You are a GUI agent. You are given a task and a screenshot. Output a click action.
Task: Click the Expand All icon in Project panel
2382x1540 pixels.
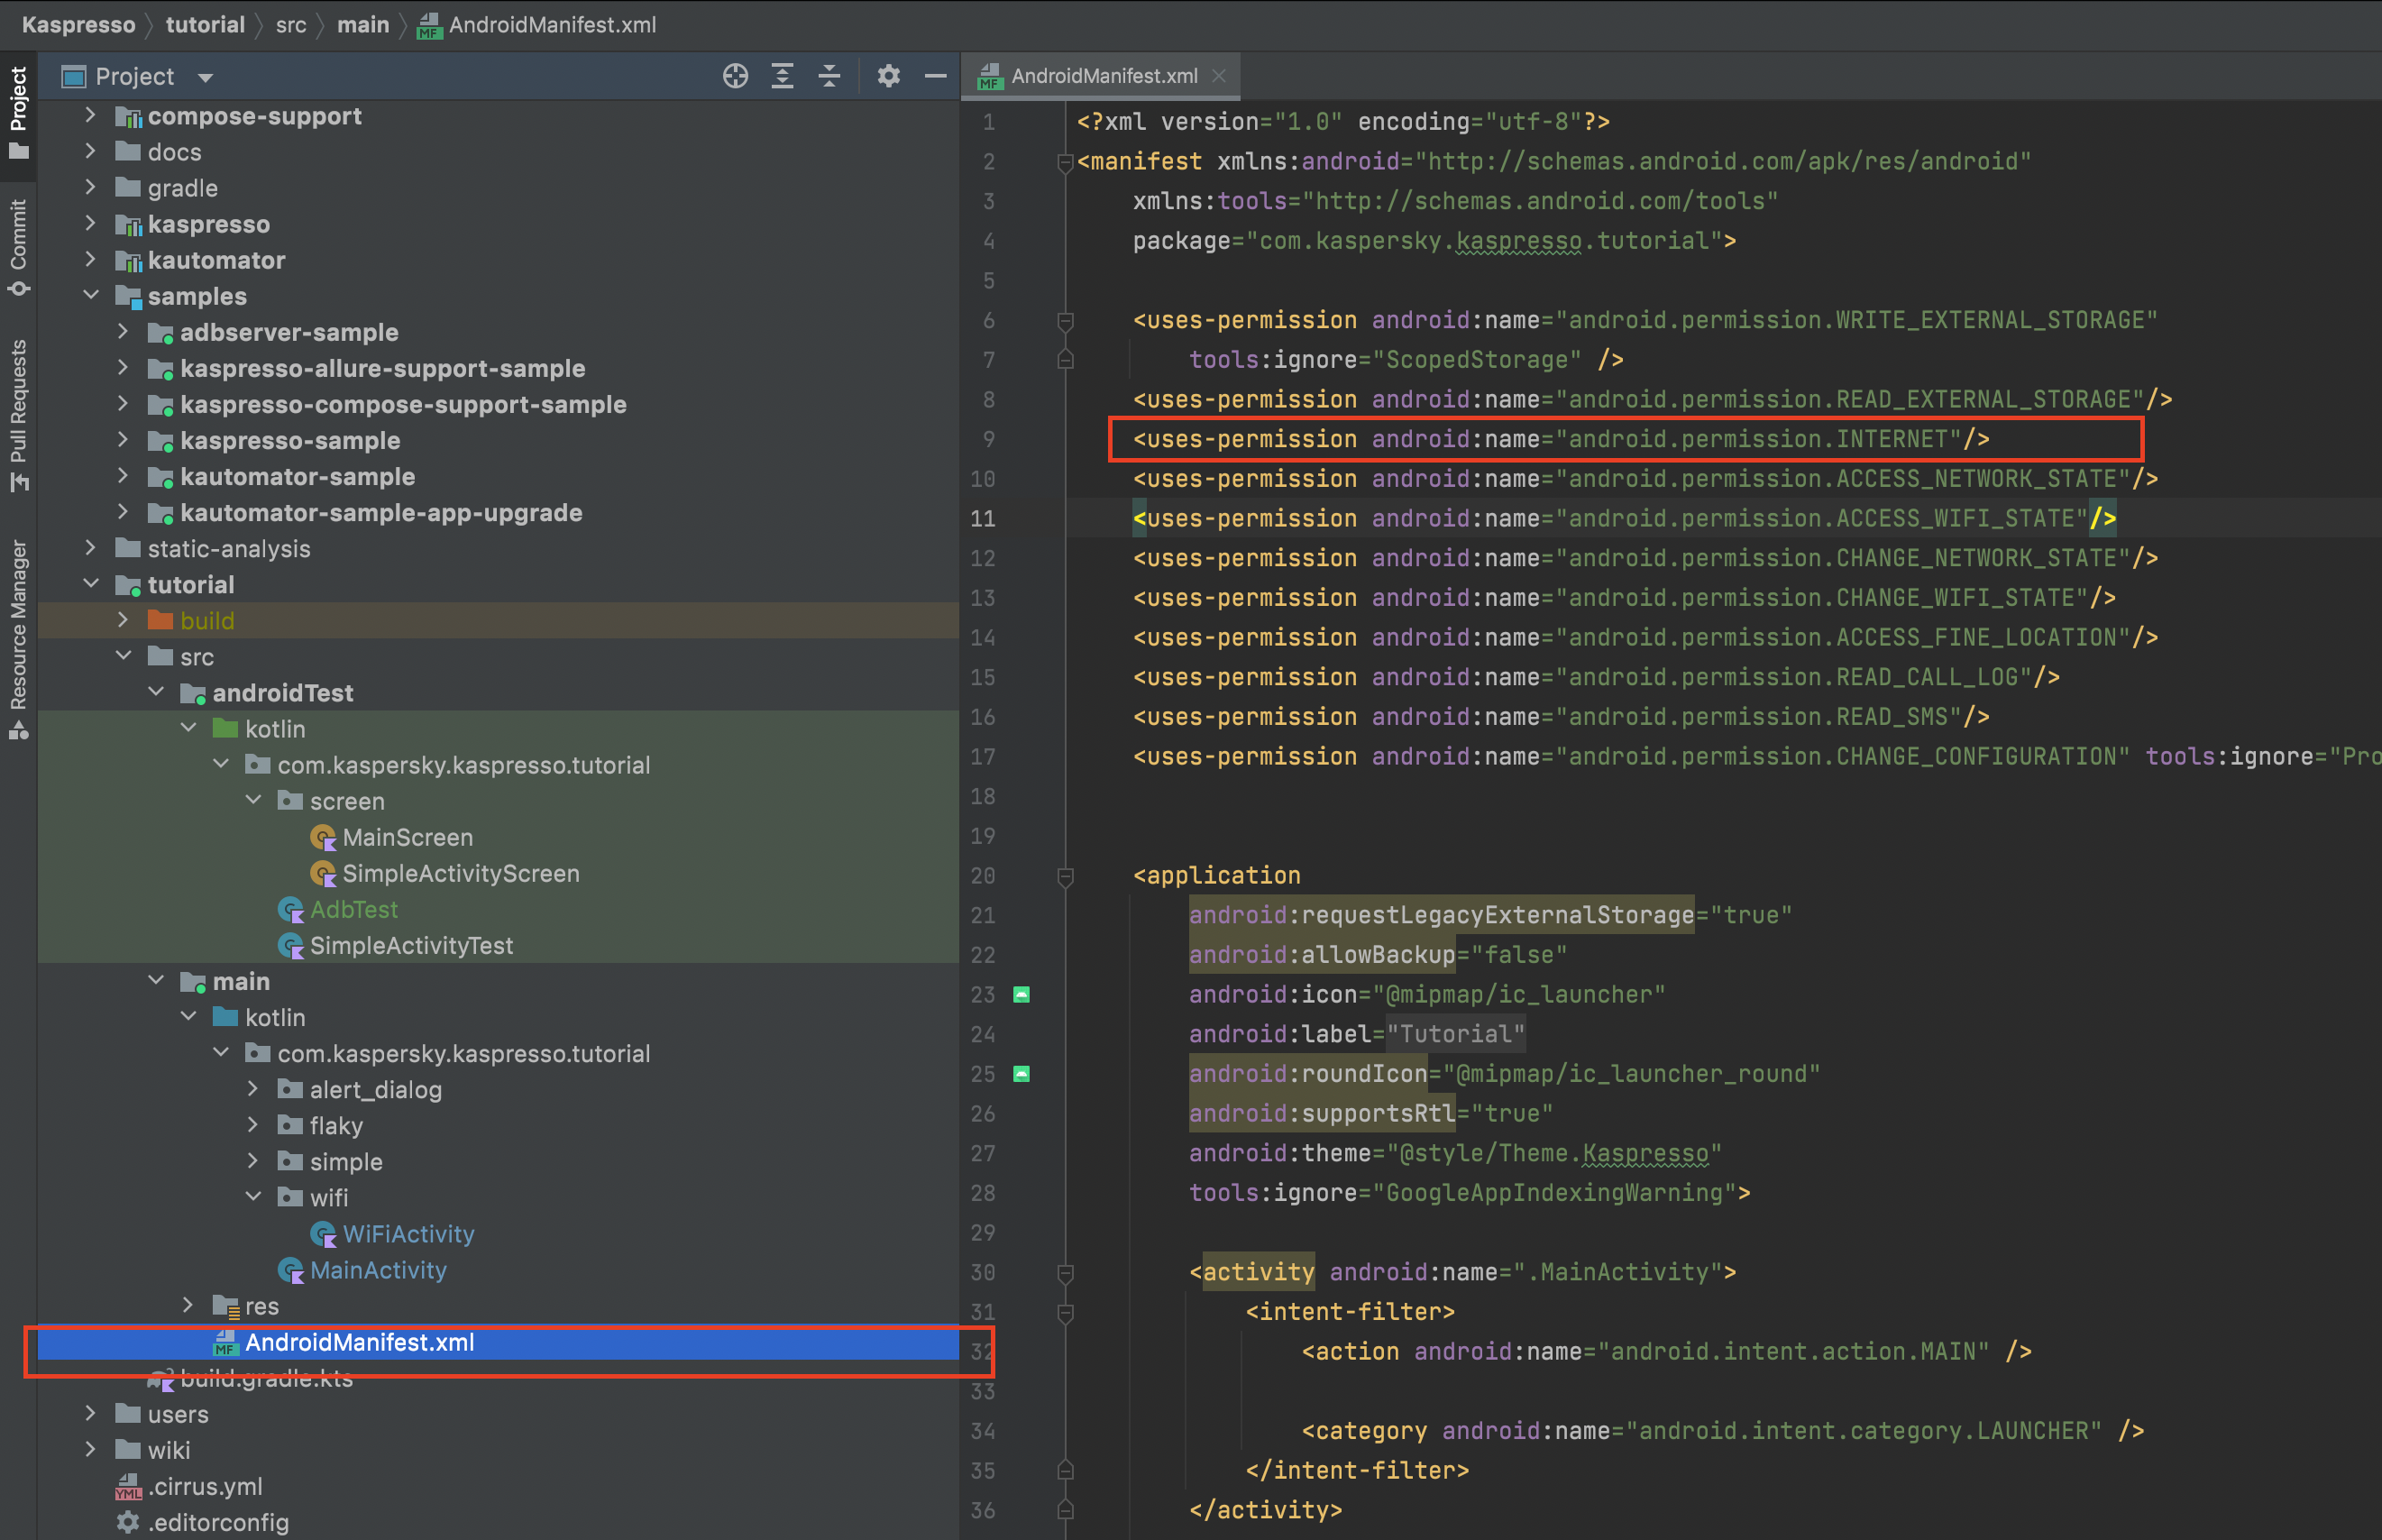(x=782, y=76)
